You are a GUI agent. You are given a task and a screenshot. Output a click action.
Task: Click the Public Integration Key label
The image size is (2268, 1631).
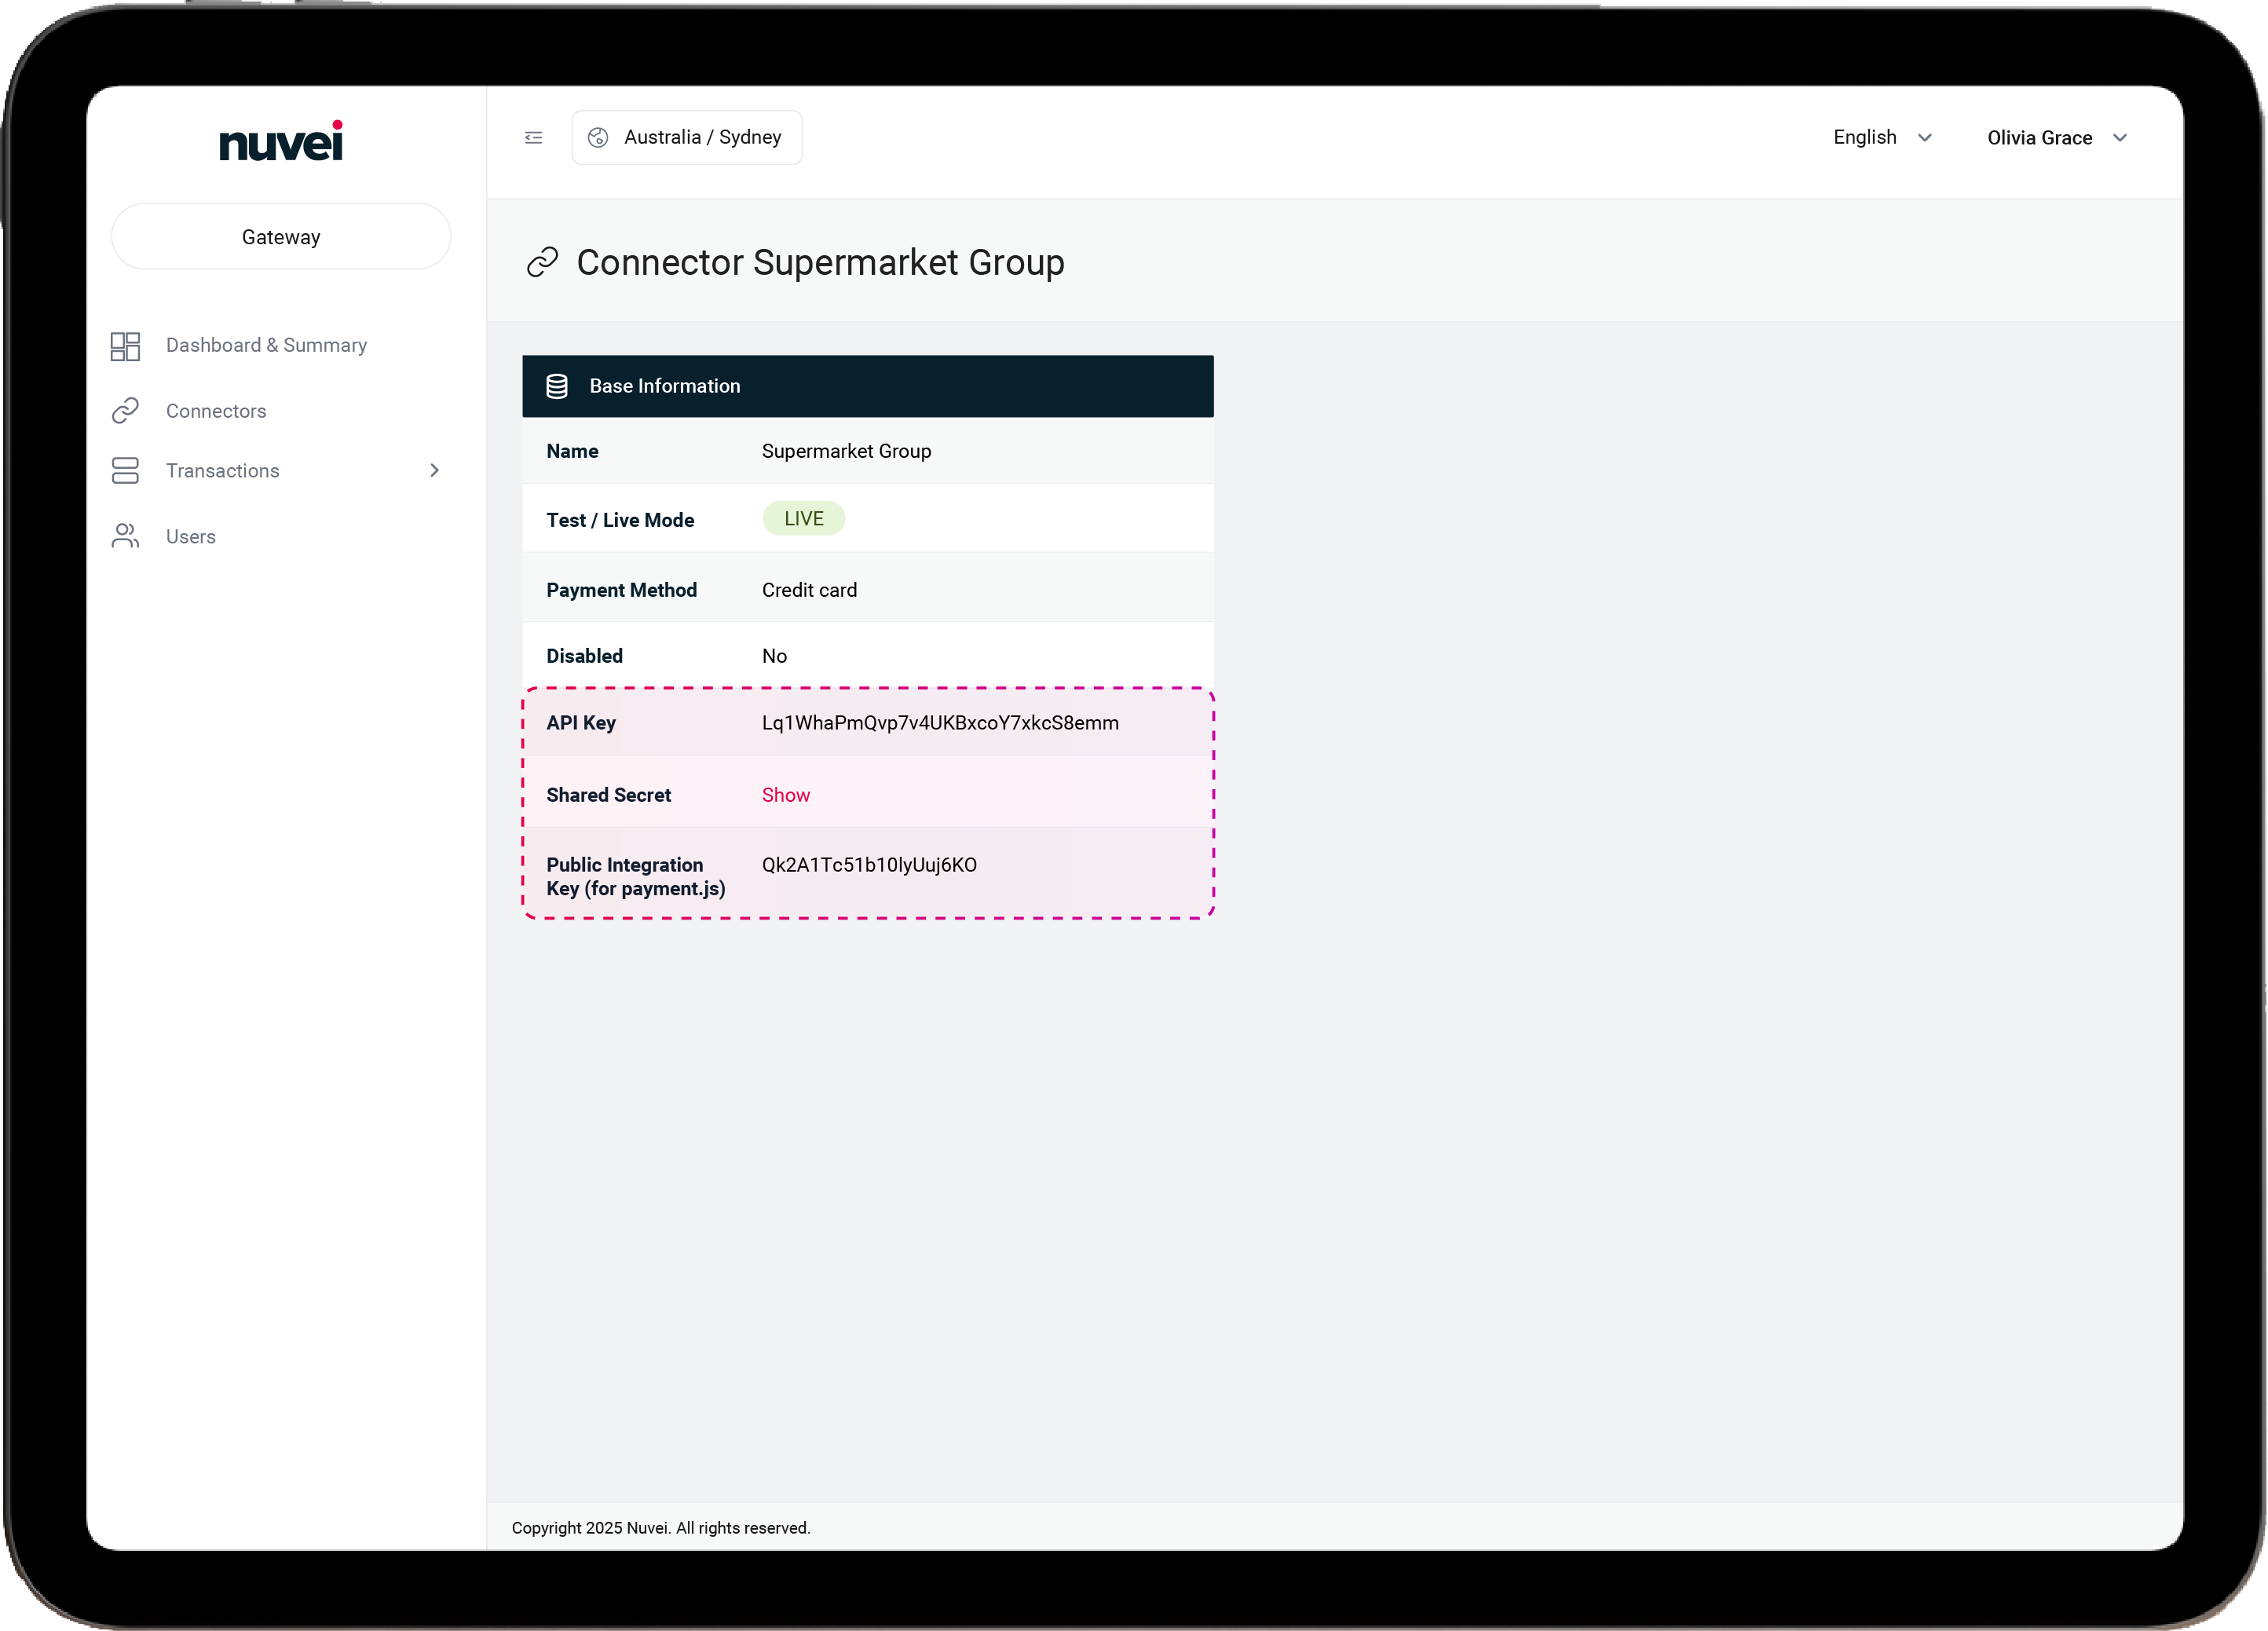636,877
